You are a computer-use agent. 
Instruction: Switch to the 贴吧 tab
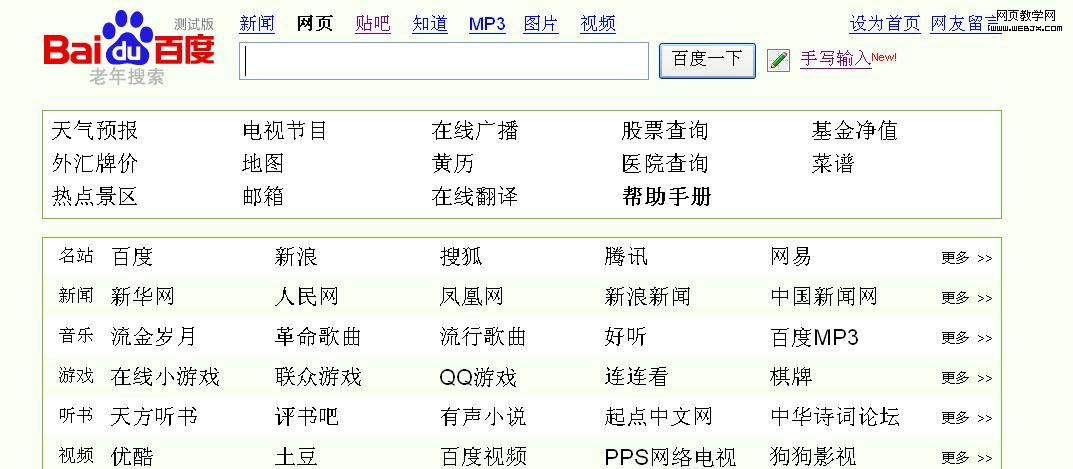point(372,24)
